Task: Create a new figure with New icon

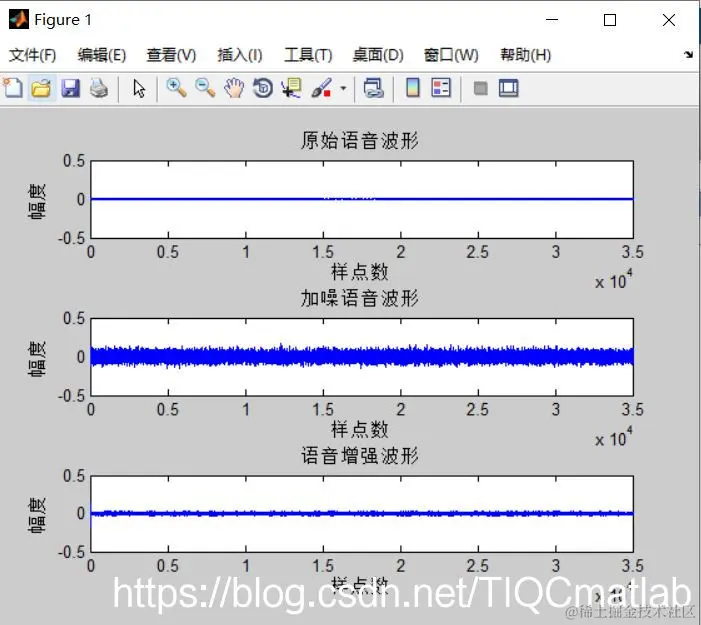Action: coord(13,88)
